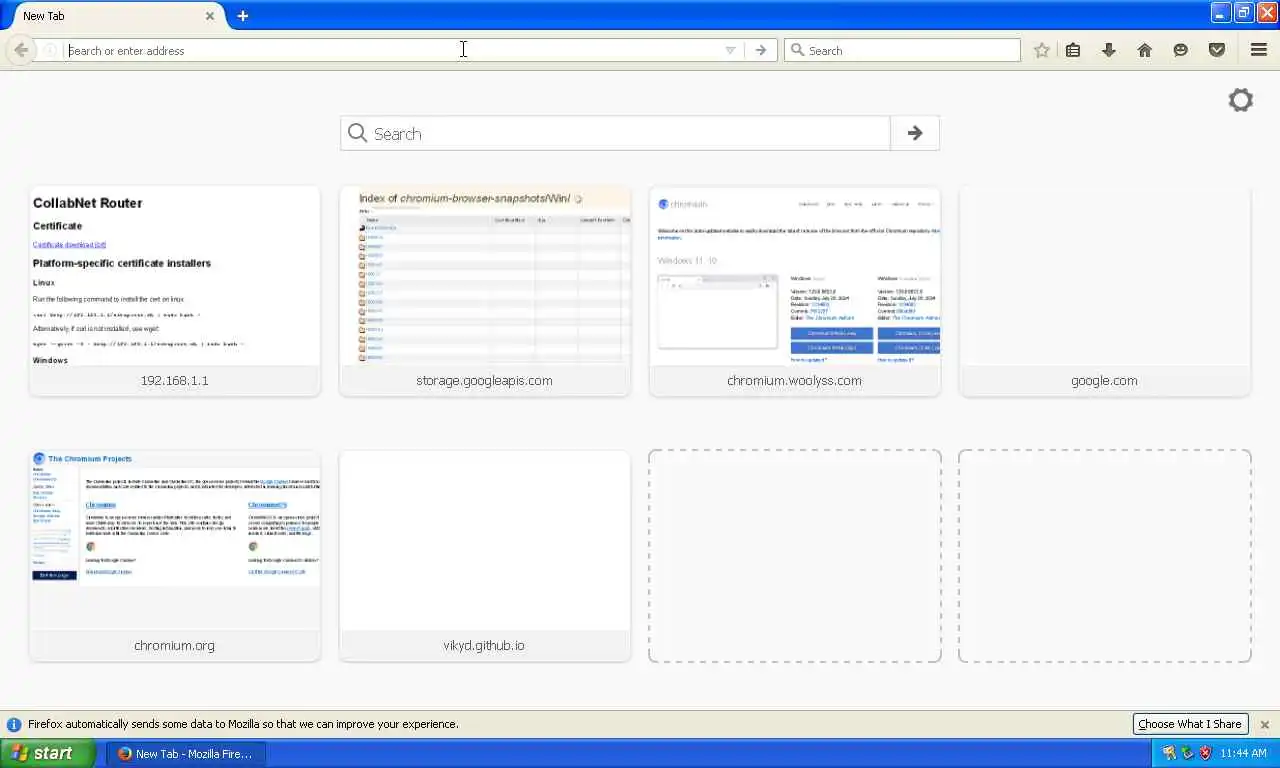Bookmark this page with star icon
The width and height of the screenshot is (1280, 768).
pos(1042,50)
